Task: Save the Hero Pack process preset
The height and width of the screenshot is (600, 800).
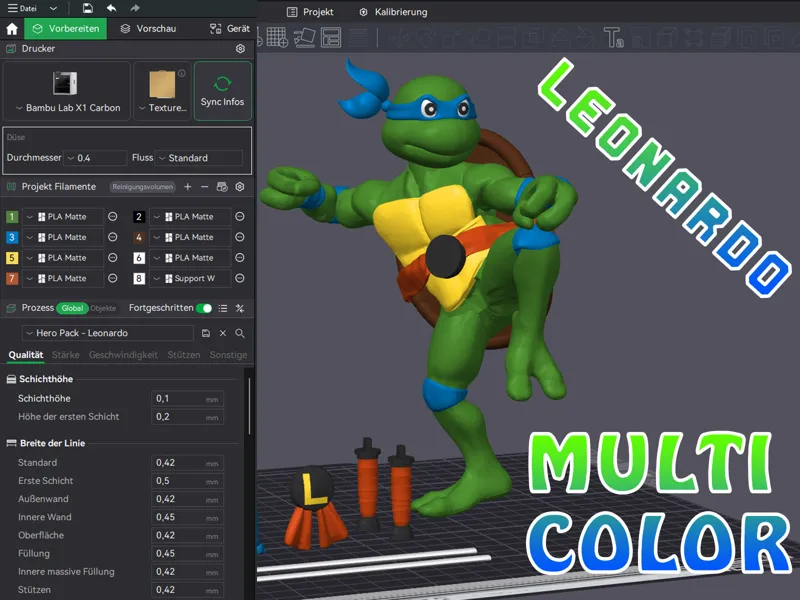Action: (206, 333)
